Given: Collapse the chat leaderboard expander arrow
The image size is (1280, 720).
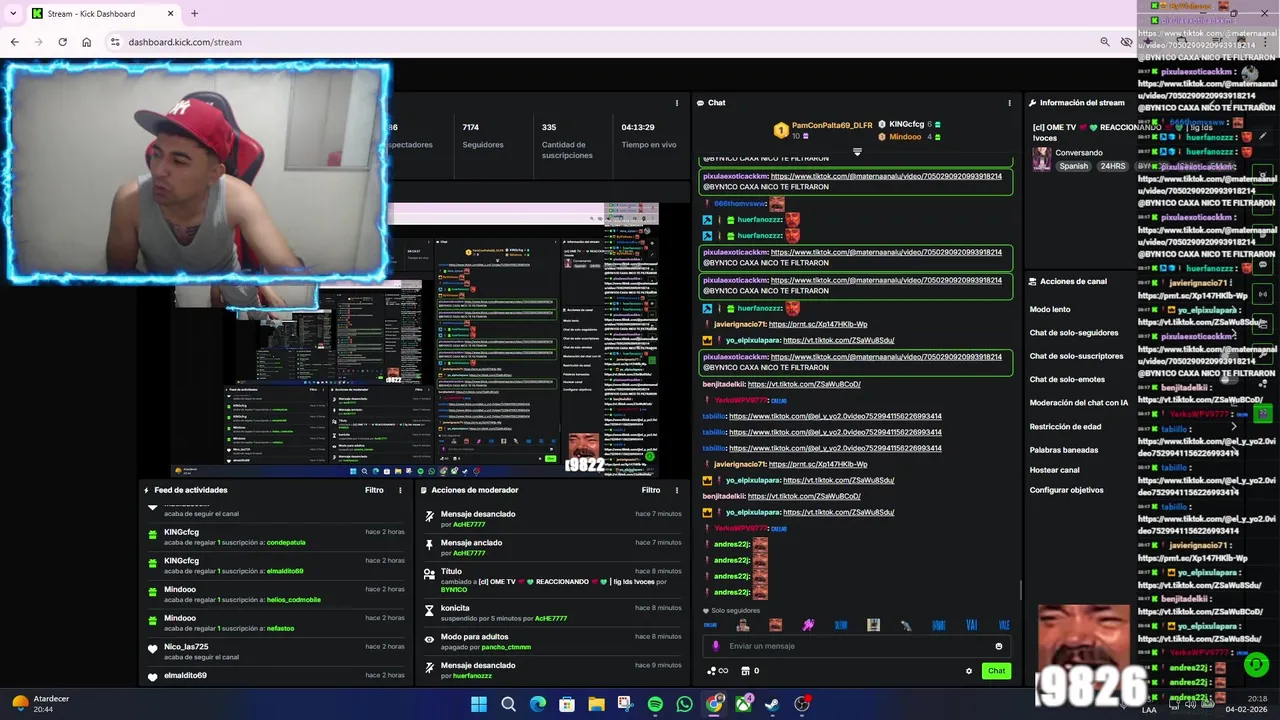Looking at the screenshot, I should tap(857, 152).
